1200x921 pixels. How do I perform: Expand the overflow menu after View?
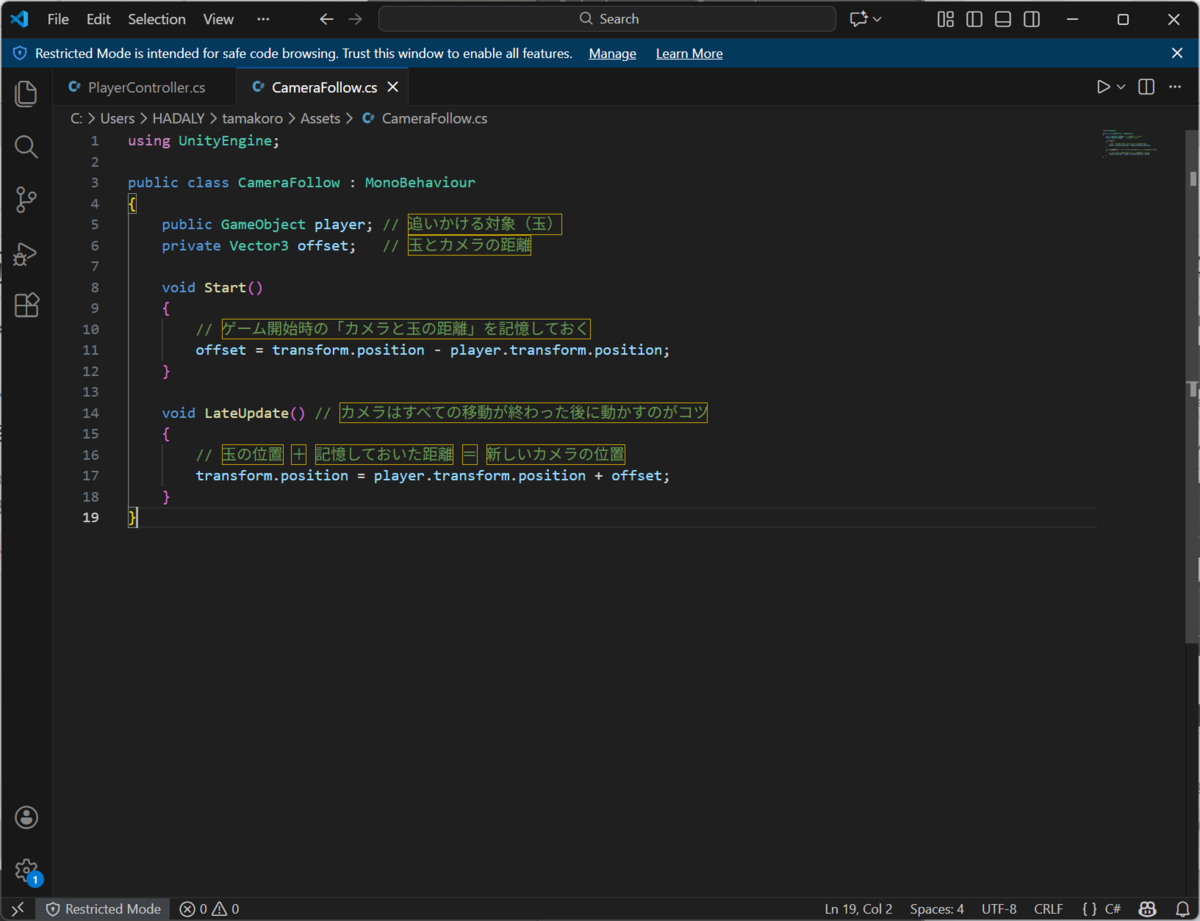click(x=263, y=19)
